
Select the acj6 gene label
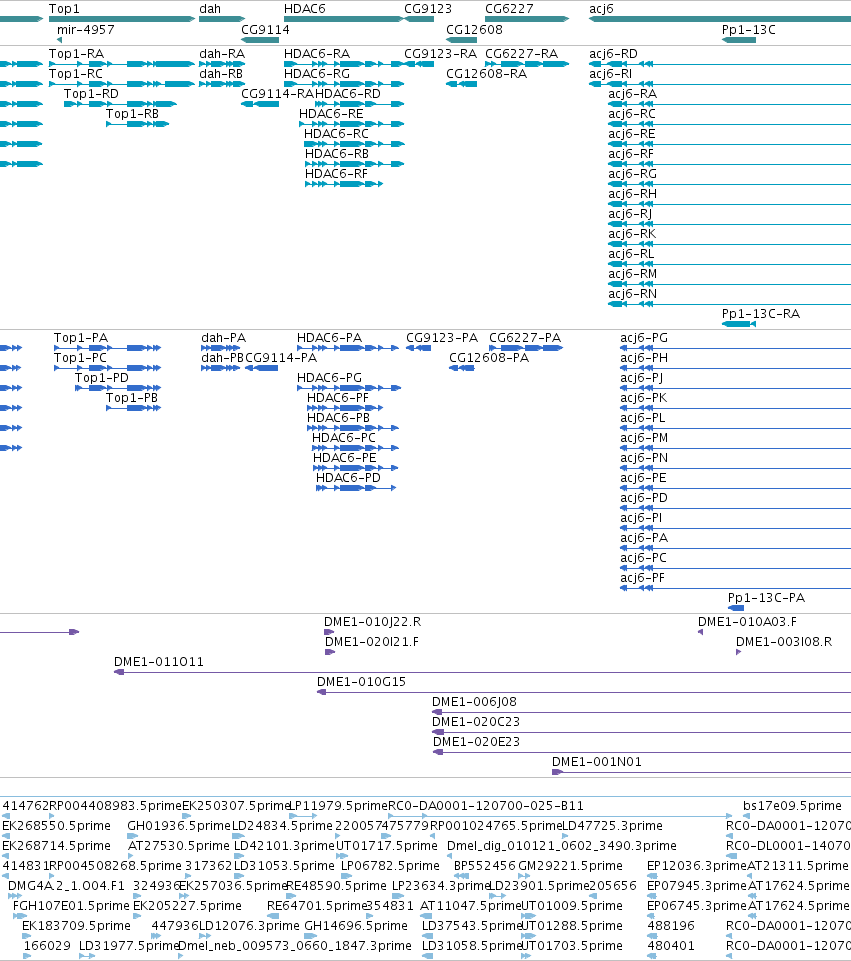point(601,9)
